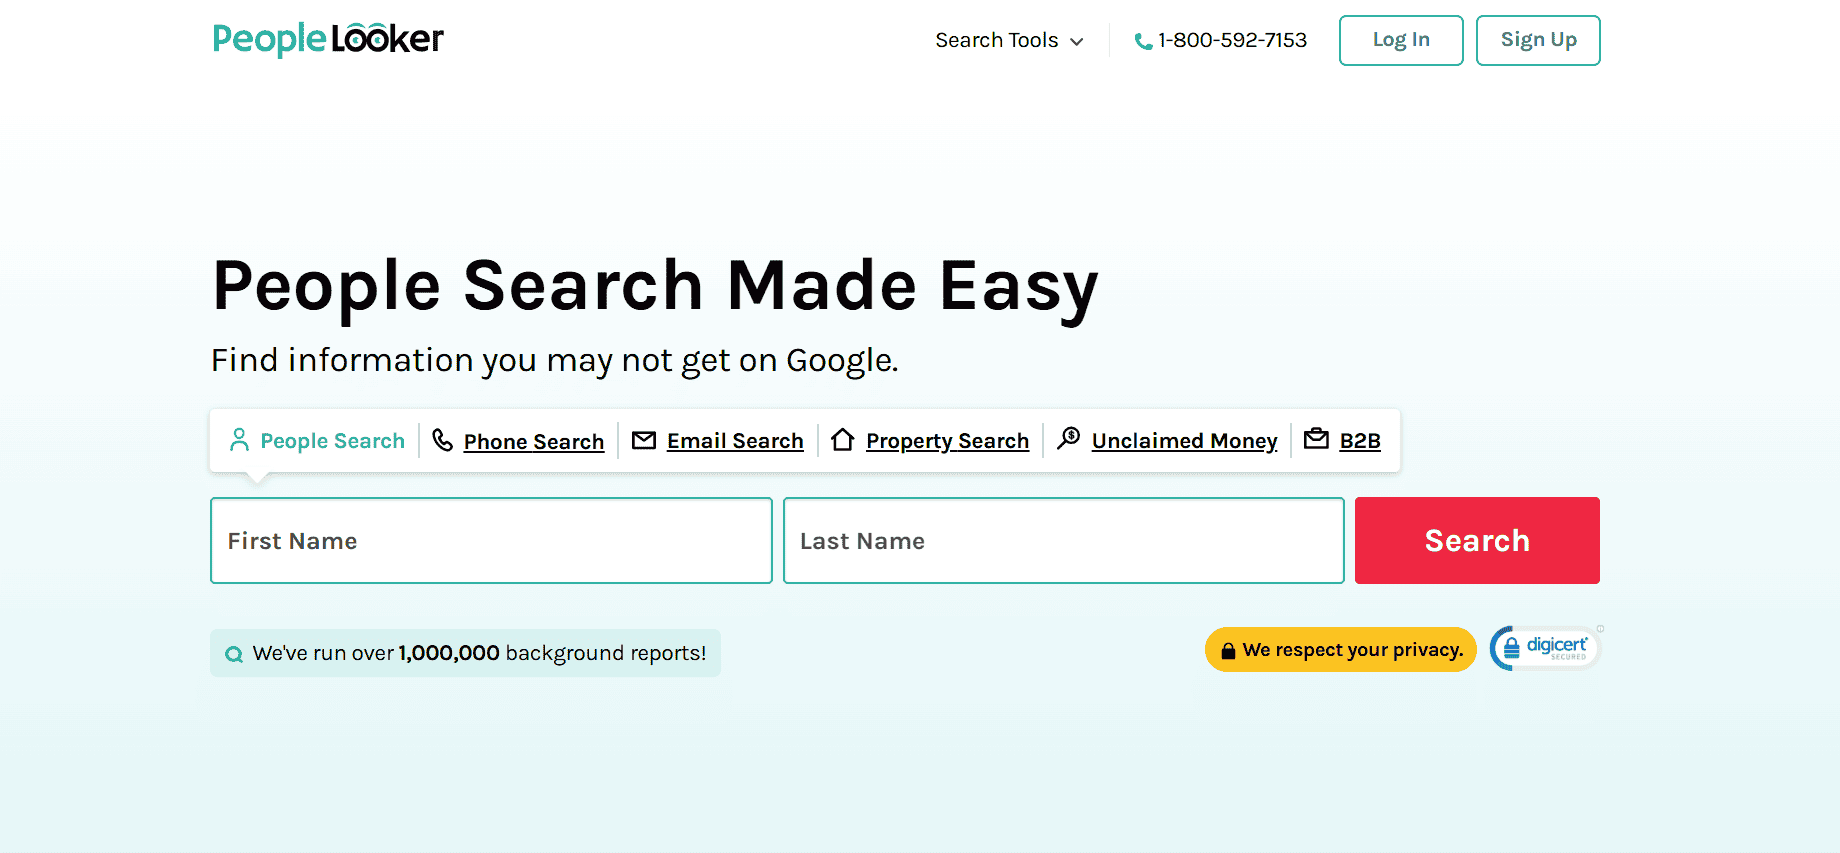Click the person icon beside People Search

point(239,440)
